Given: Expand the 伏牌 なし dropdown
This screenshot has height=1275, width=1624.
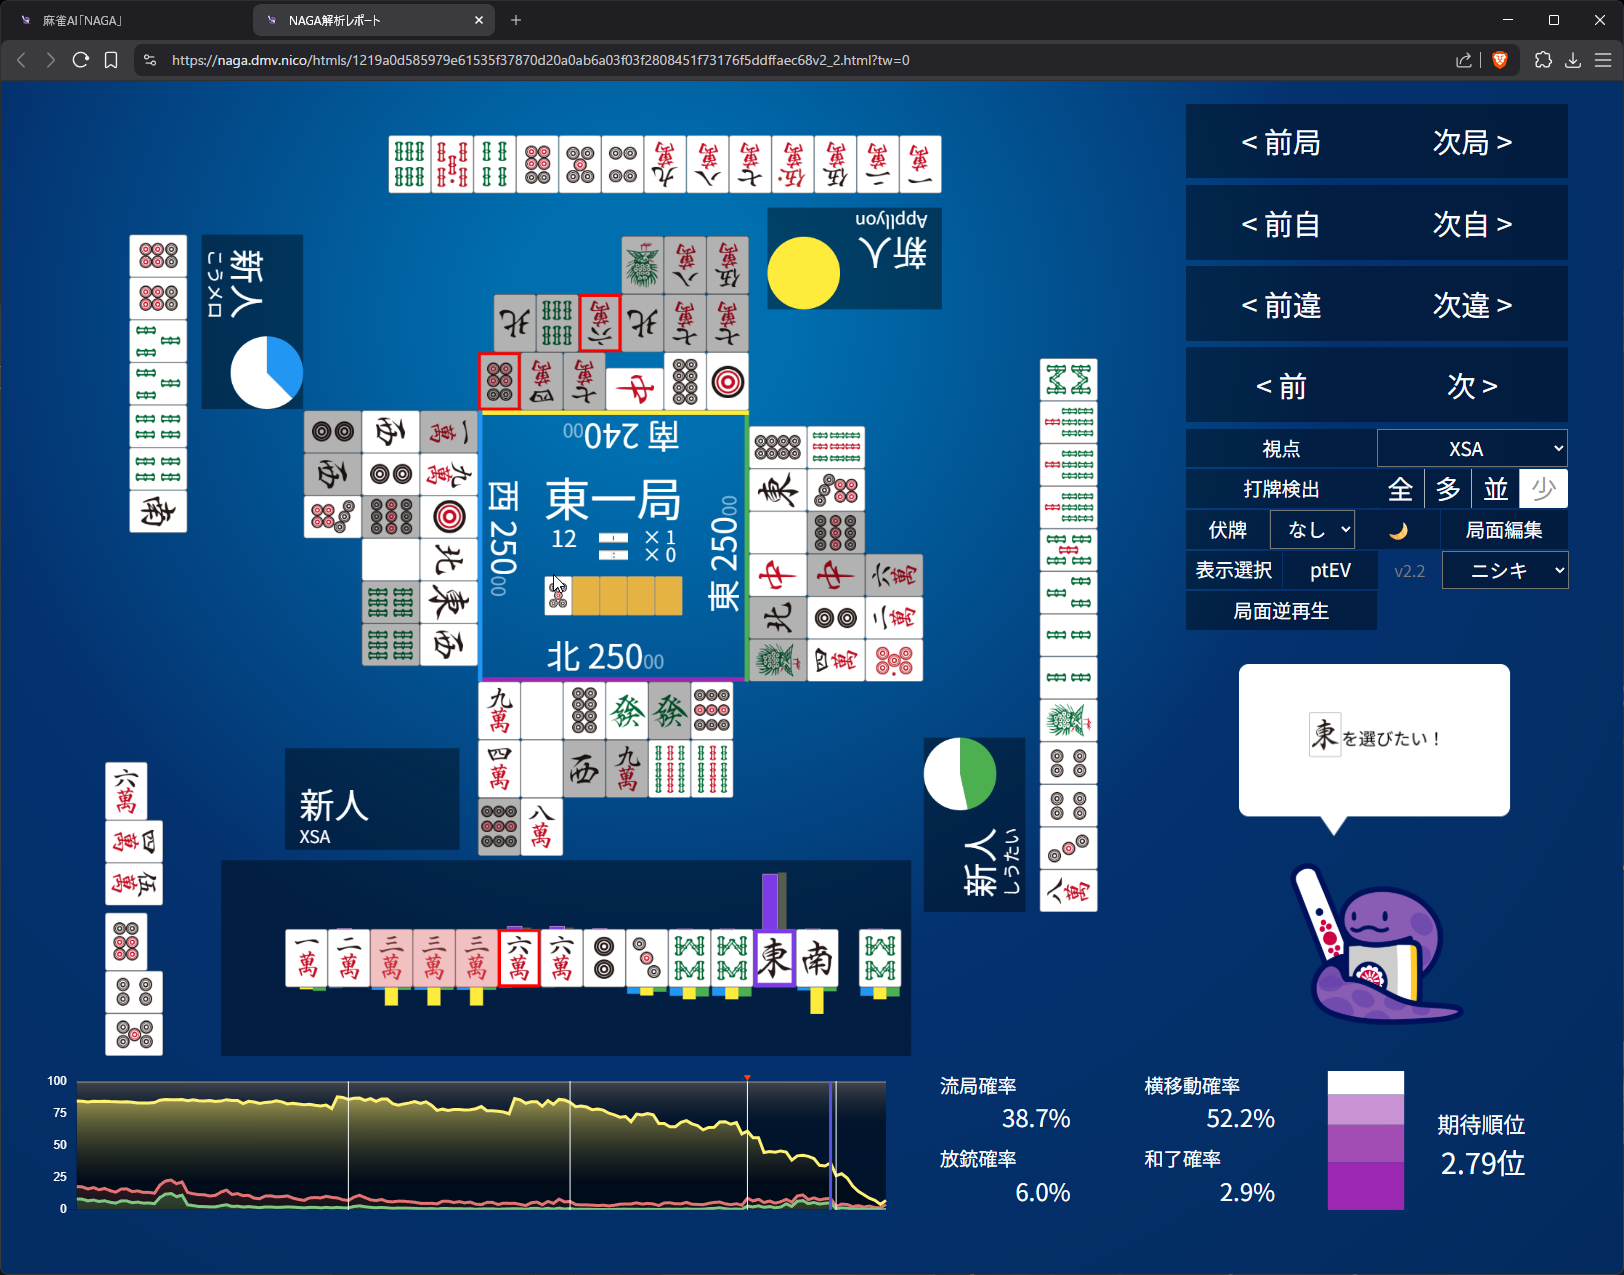Looking at the screenshot, I should coord(1312,530).
